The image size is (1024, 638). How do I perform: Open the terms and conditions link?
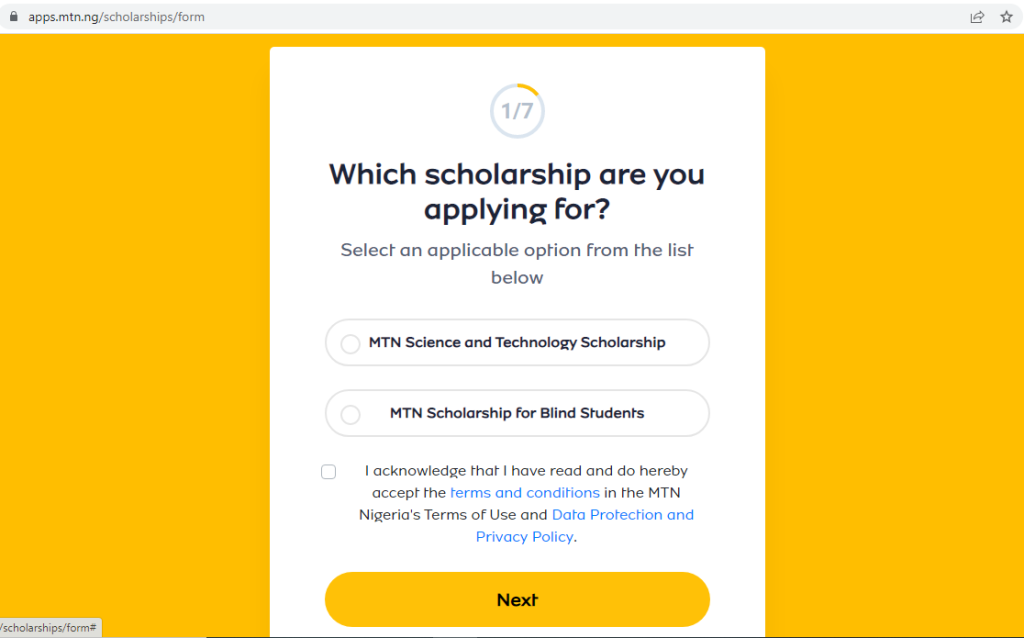coord(525,492)
